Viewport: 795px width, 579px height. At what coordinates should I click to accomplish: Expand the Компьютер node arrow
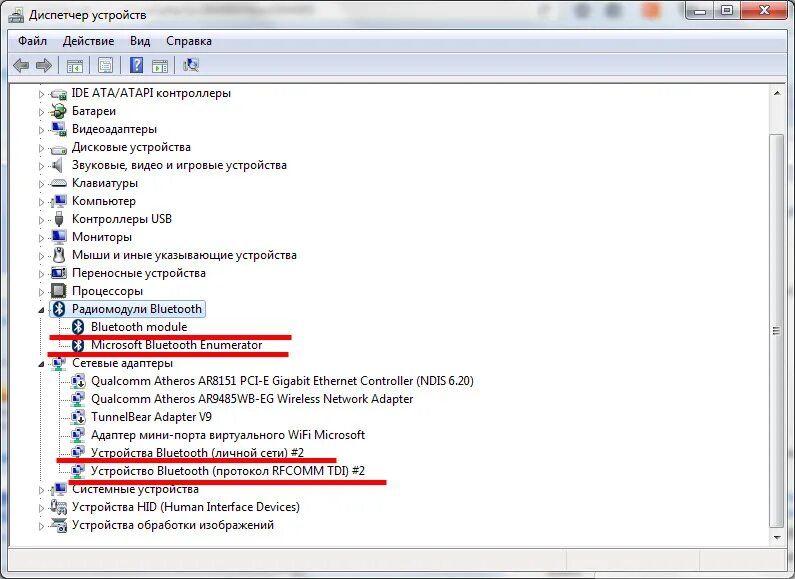click(x=42, y=202)
